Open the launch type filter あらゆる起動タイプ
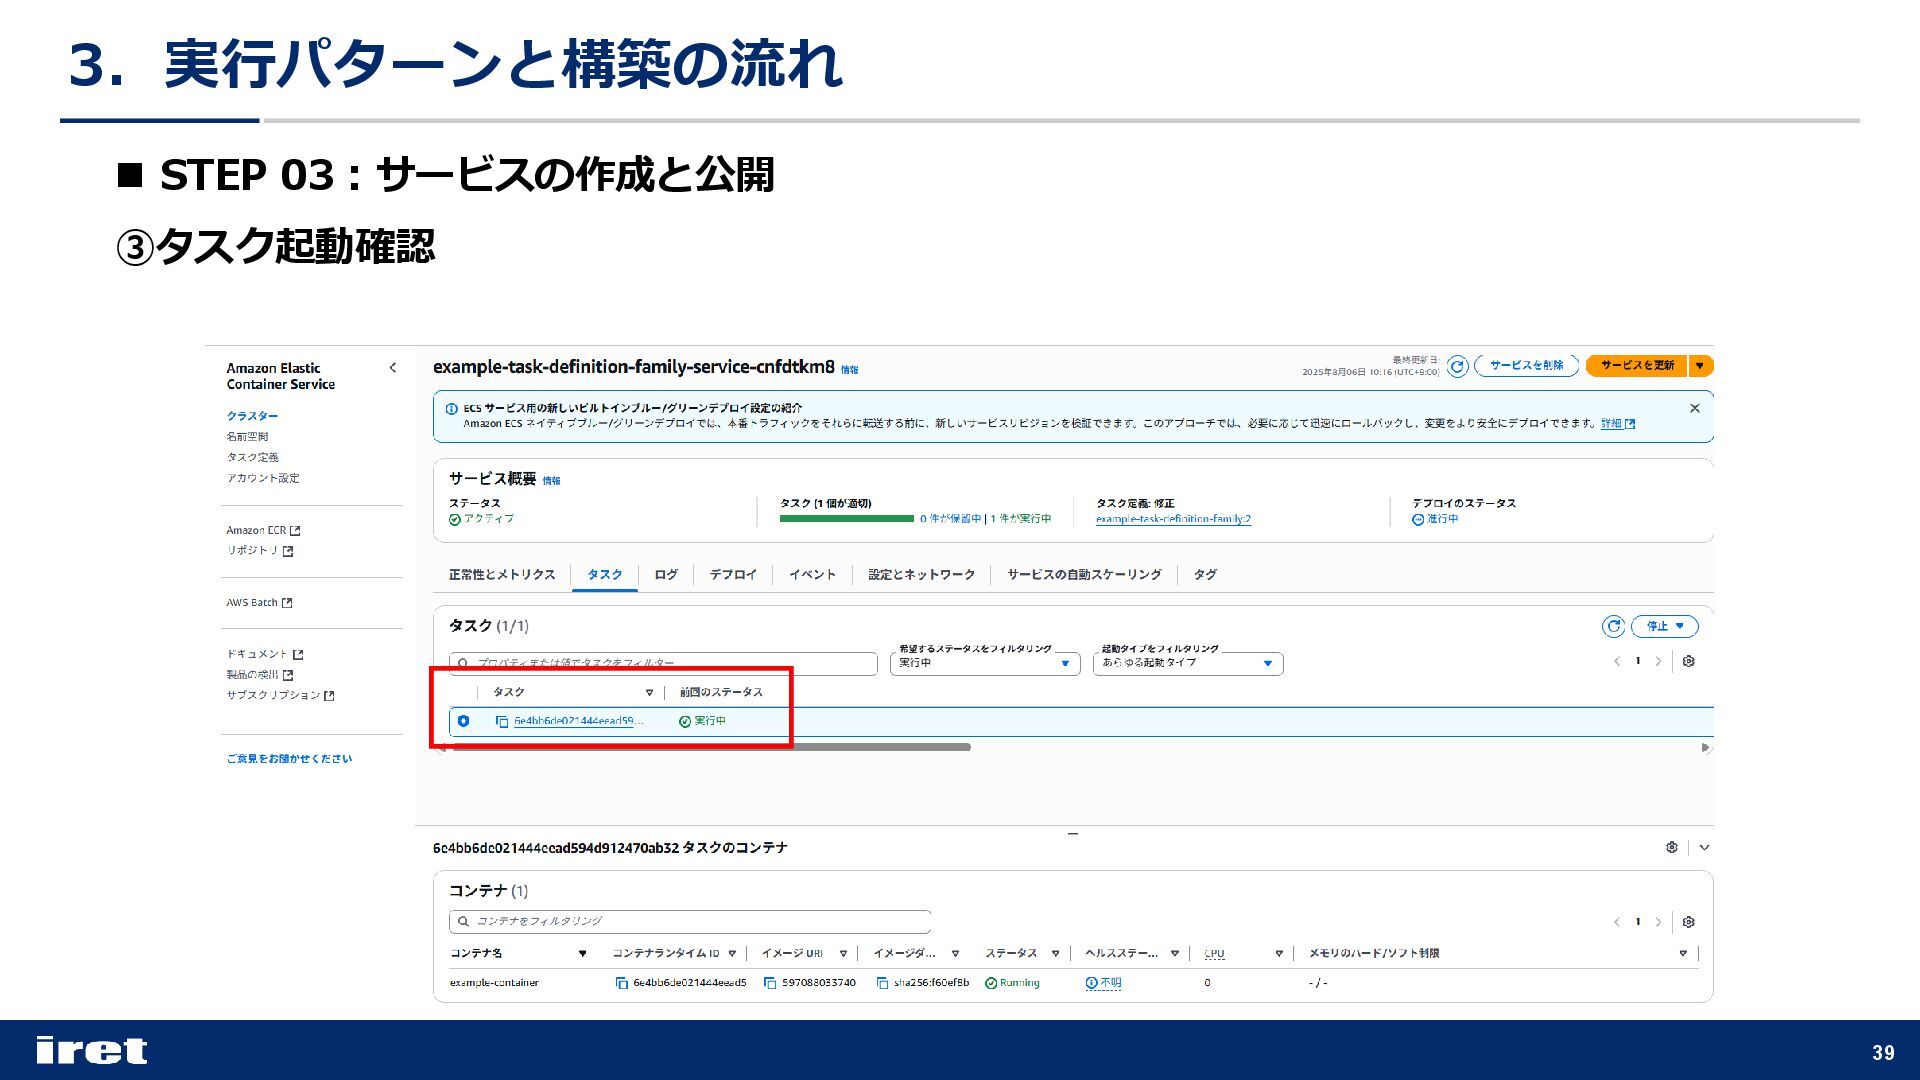Viewport: 1920px width, 1080px height. point(1188,663)
